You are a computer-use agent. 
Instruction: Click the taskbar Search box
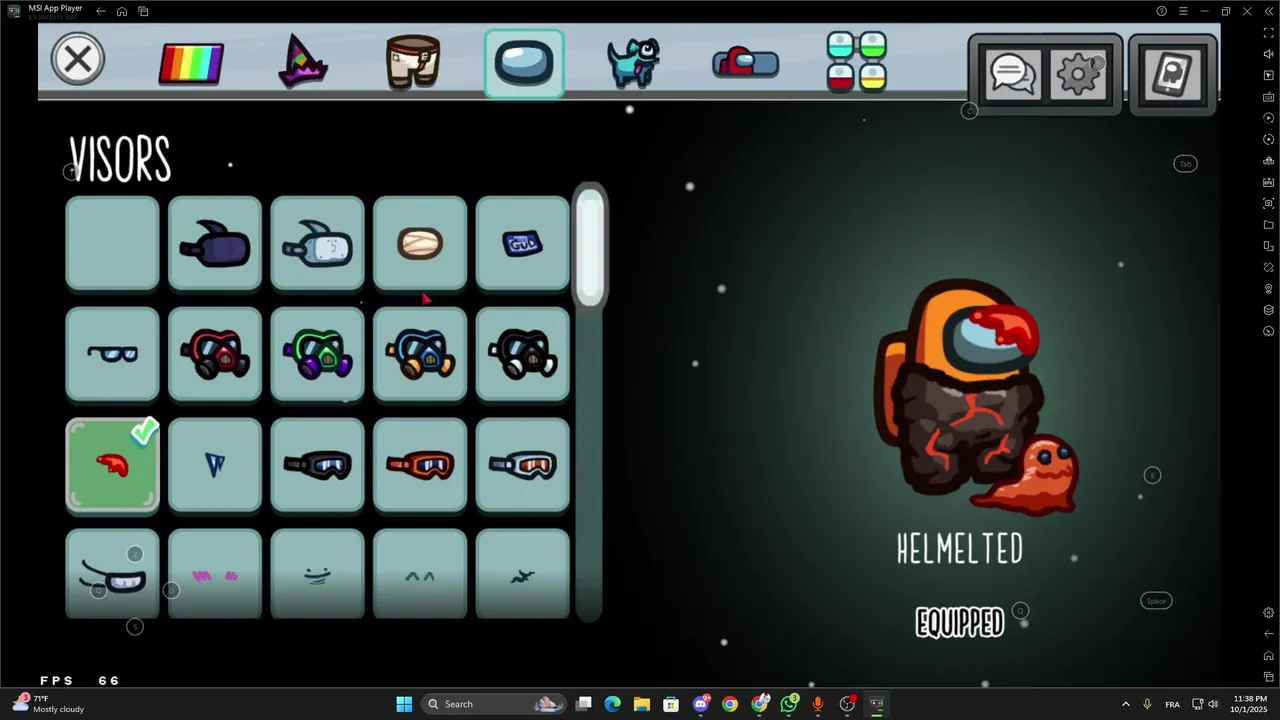(x=493, y=704)
